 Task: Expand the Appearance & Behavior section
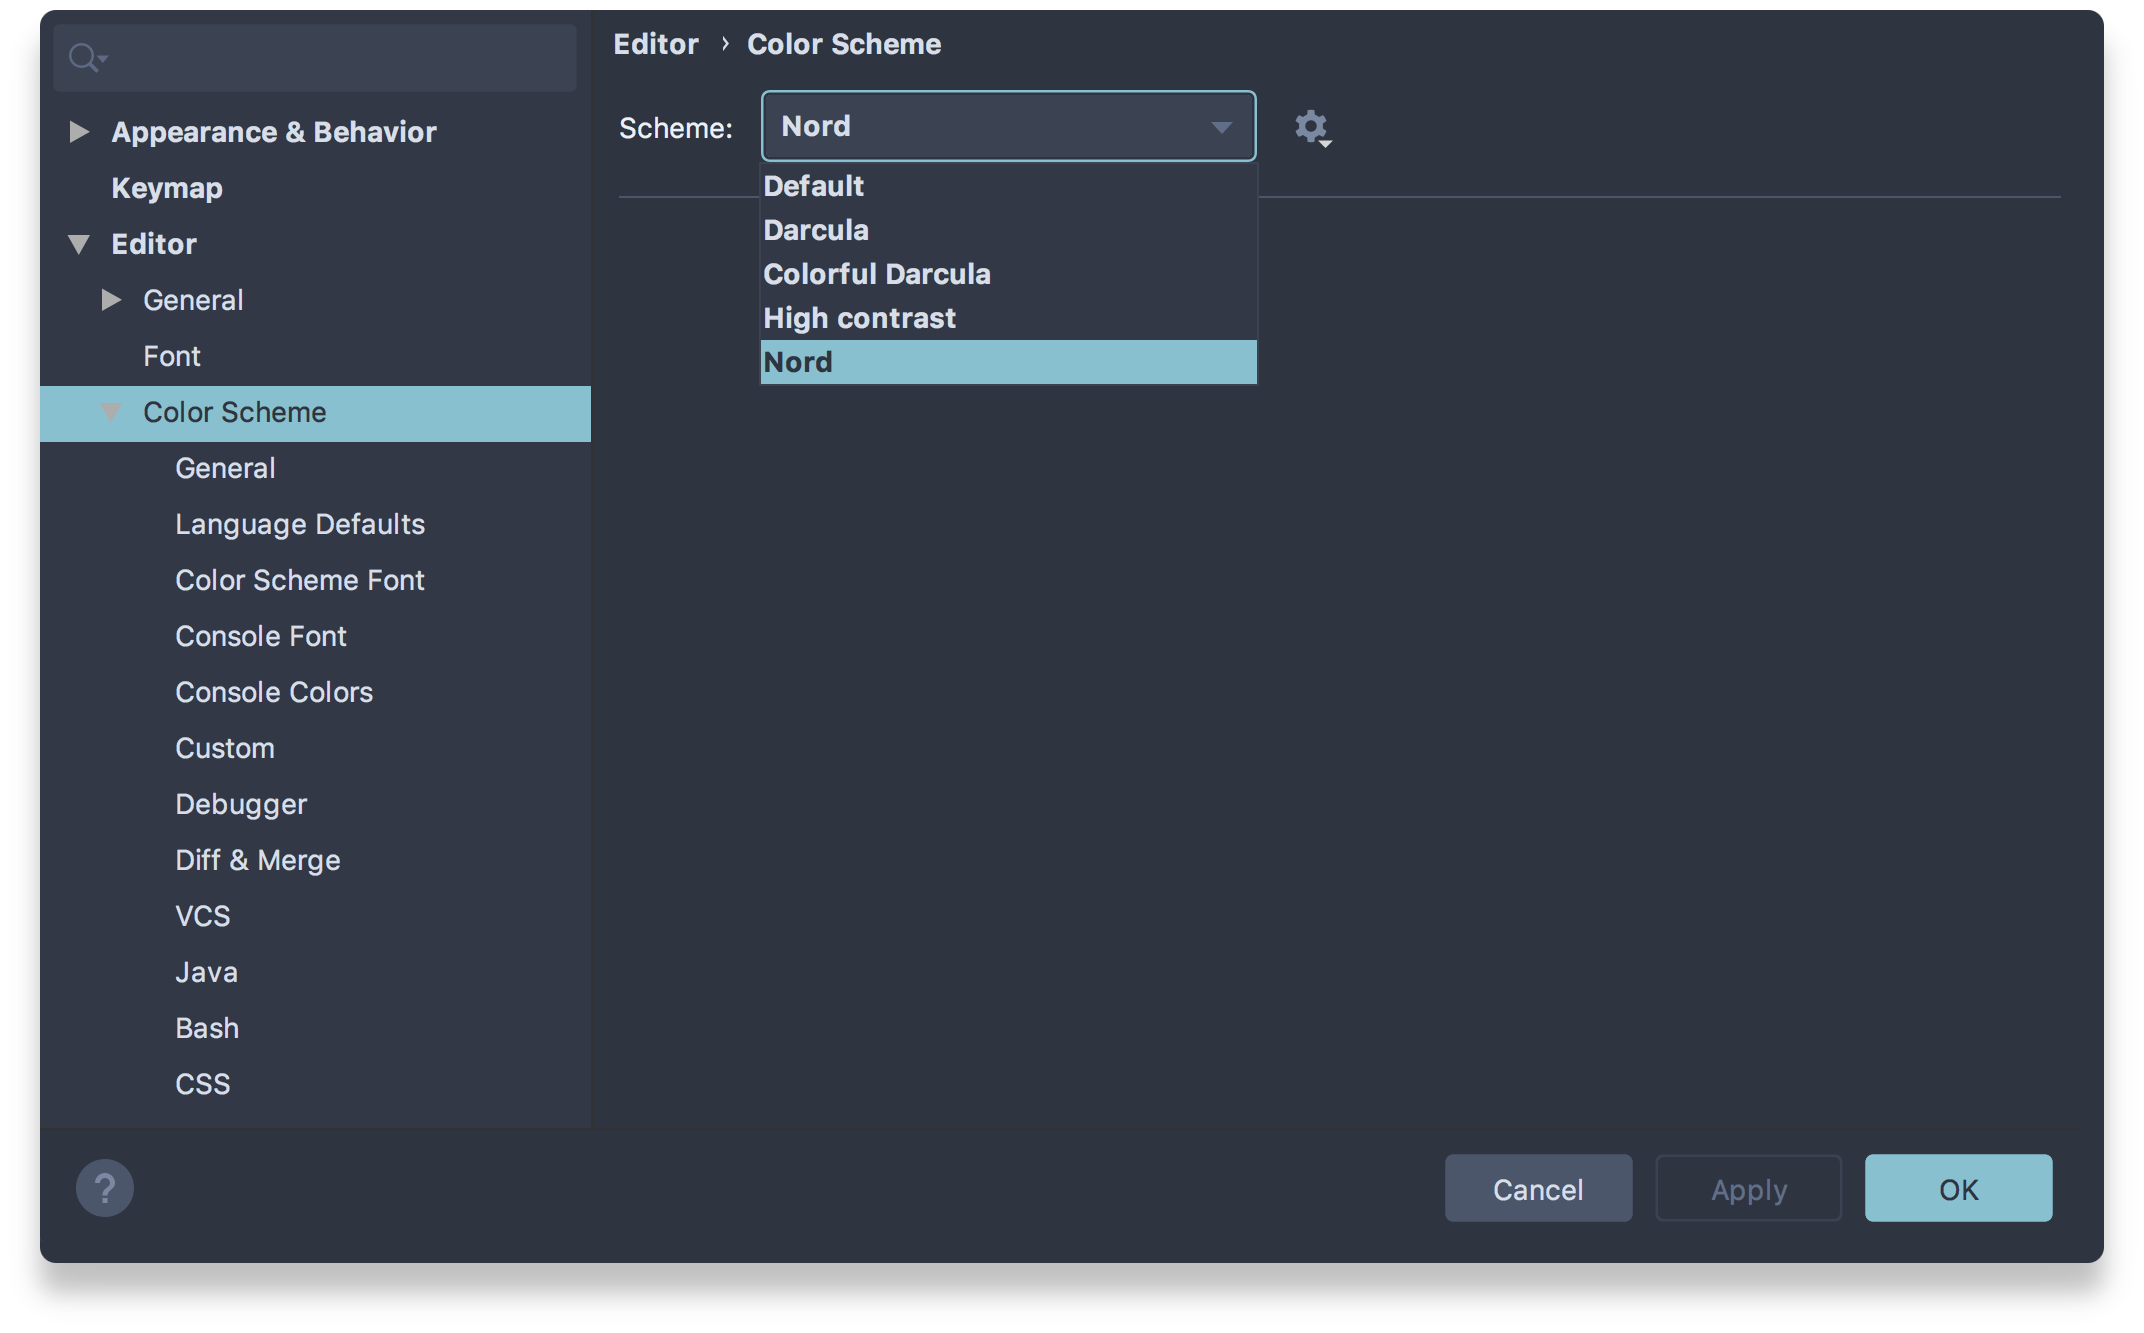point(79,132)
